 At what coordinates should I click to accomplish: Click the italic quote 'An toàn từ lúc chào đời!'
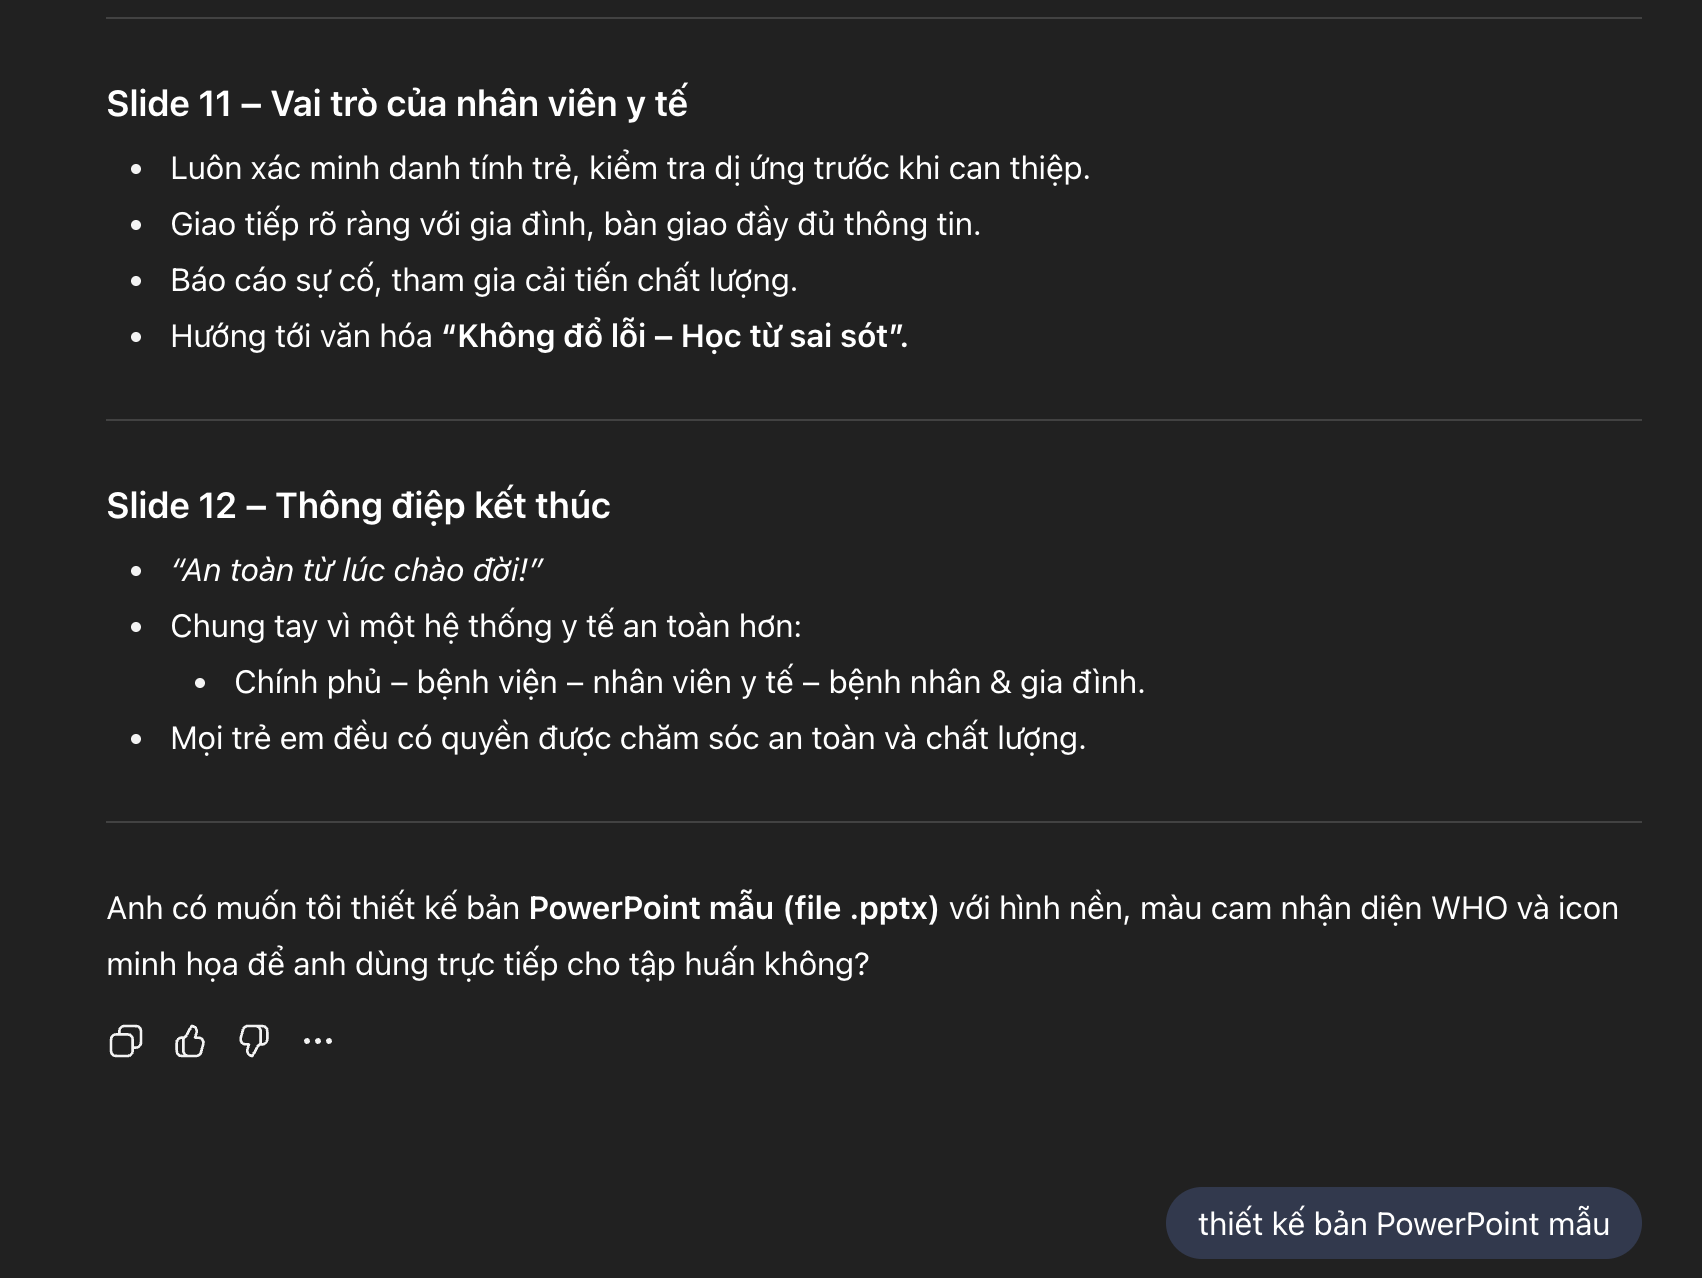tap(357, 570)
